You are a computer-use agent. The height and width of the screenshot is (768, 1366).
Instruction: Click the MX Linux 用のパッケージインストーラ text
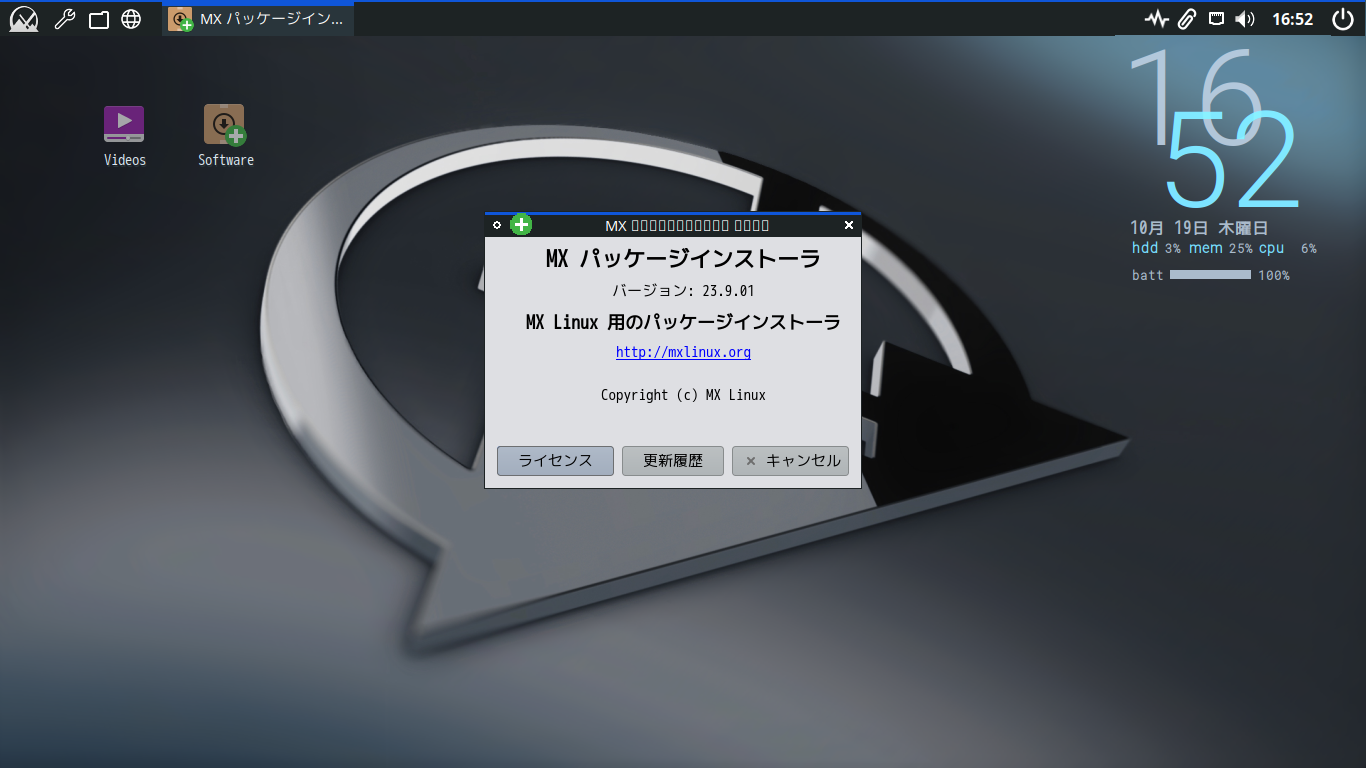683,322
